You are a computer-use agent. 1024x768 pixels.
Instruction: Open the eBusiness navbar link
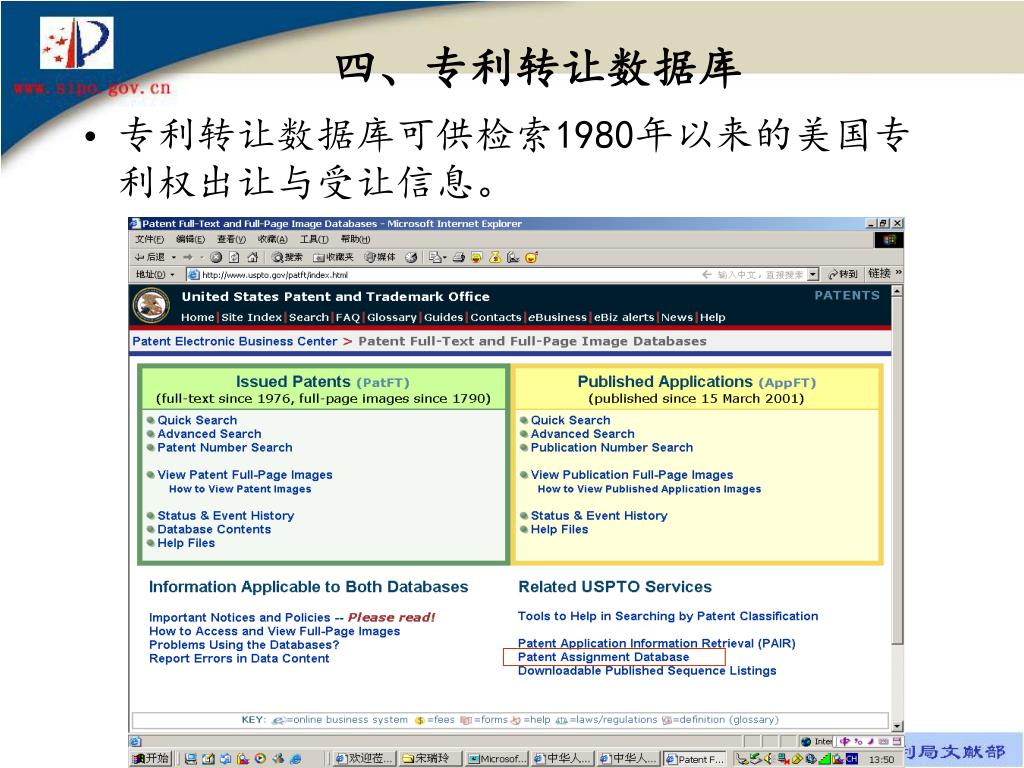tap(557, 317)
